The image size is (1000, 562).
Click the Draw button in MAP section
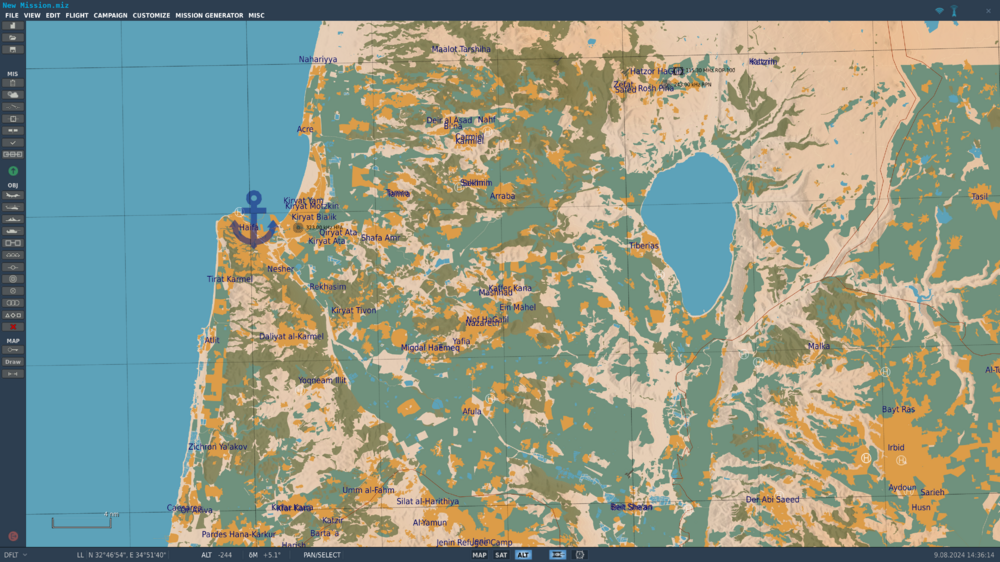point(13,362)
